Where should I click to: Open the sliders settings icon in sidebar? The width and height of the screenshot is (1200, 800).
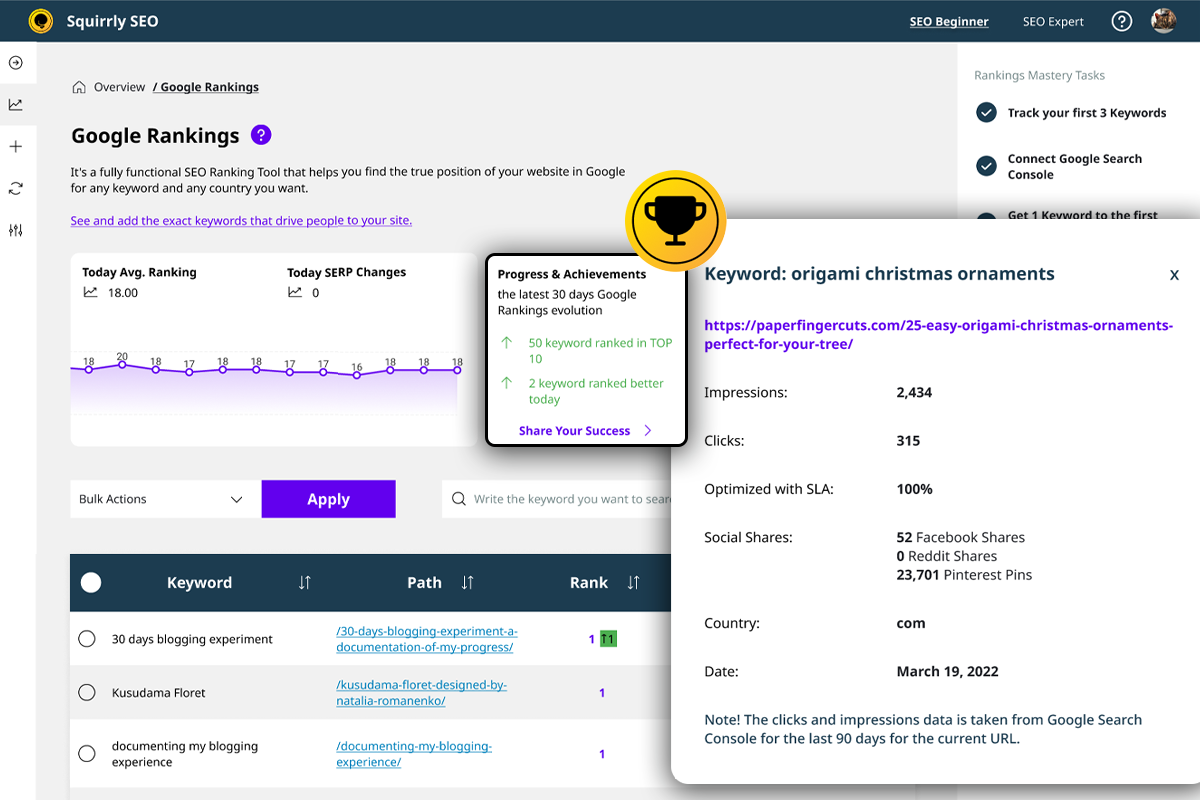tap(16, 230)
